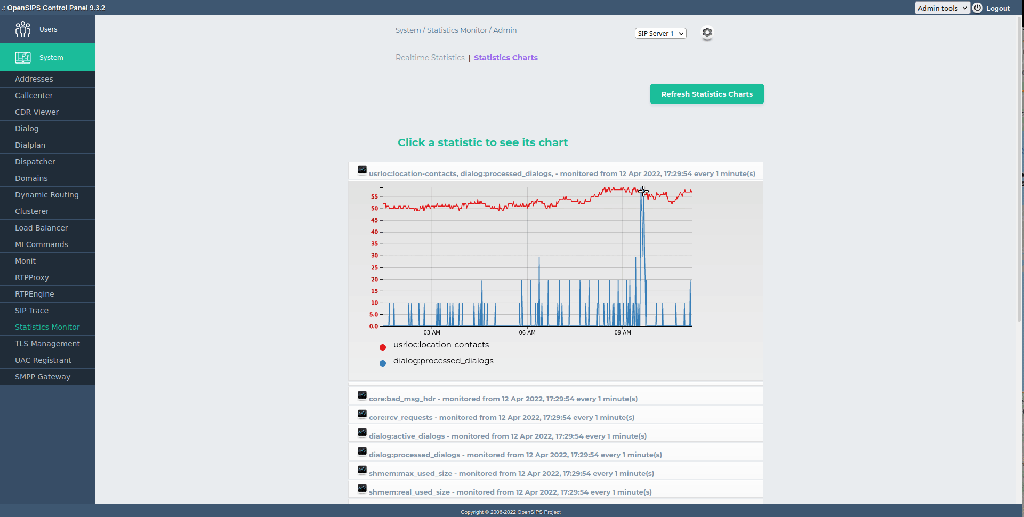The width and height of the screenshot is (1024, 517).
Task: Click chart icon beside core:bad_msg_hdr
Action: (x=362, y=396)
